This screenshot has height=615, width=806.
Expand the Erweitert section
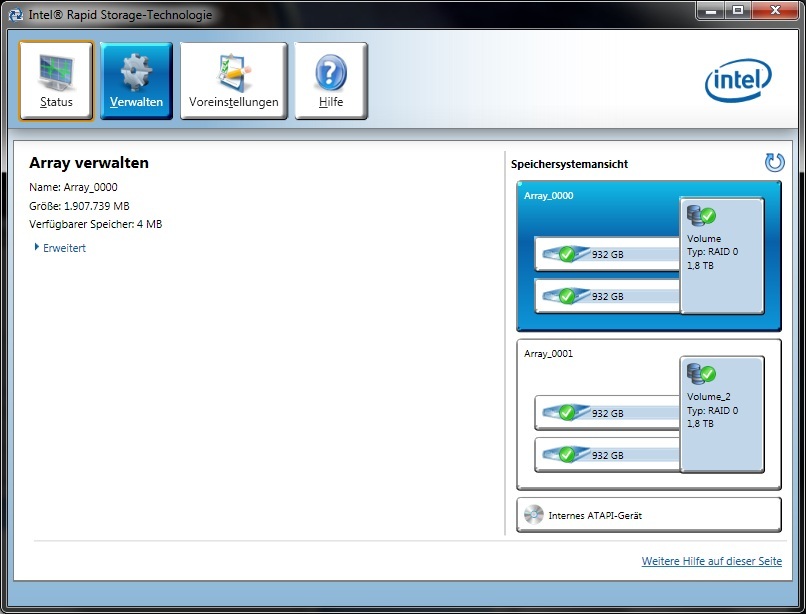coord(60,248)
